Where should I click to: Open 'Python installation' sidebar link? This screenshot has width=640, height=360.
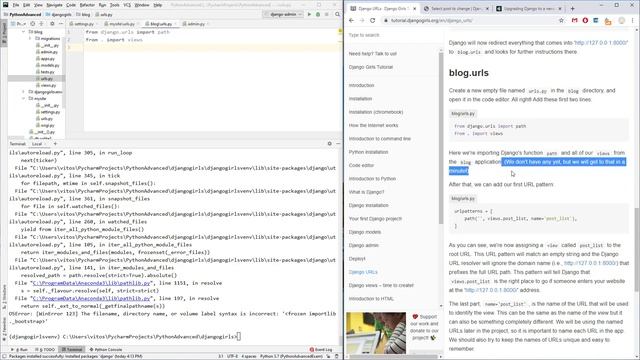click(369, 152)
